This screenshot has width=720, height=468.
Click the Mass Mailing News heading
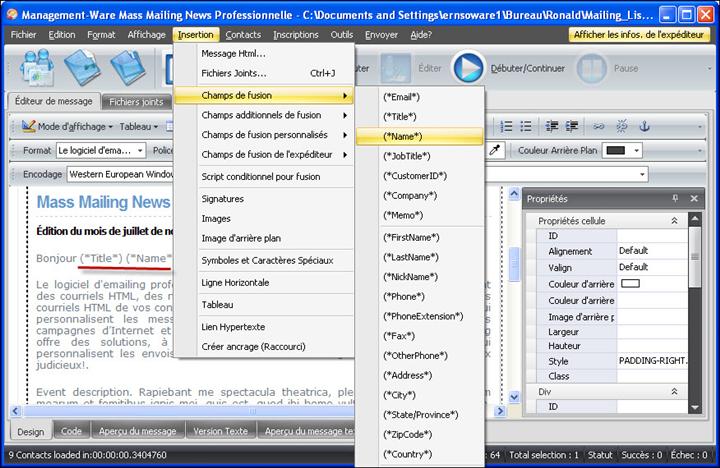tap(103, 202)
